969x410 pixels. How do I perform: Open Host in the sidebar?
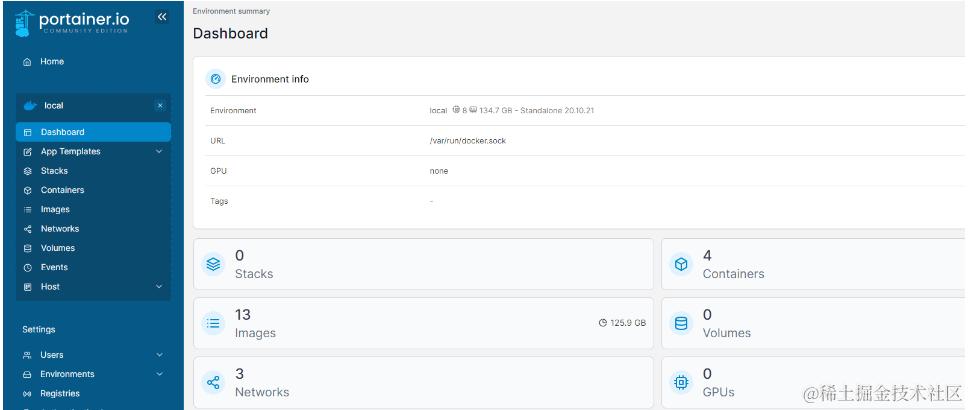pyautogui.click(x=50, y=287)
